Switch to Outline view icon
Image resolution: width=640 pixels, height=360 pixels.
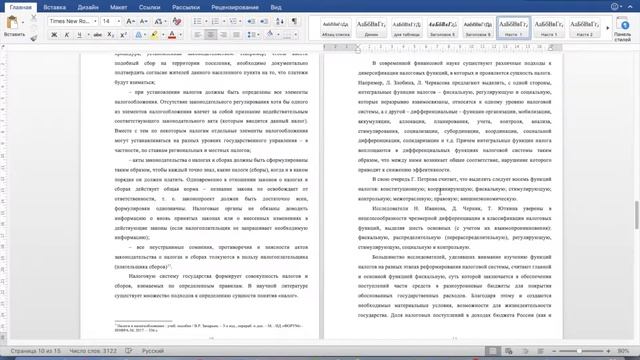525,351
